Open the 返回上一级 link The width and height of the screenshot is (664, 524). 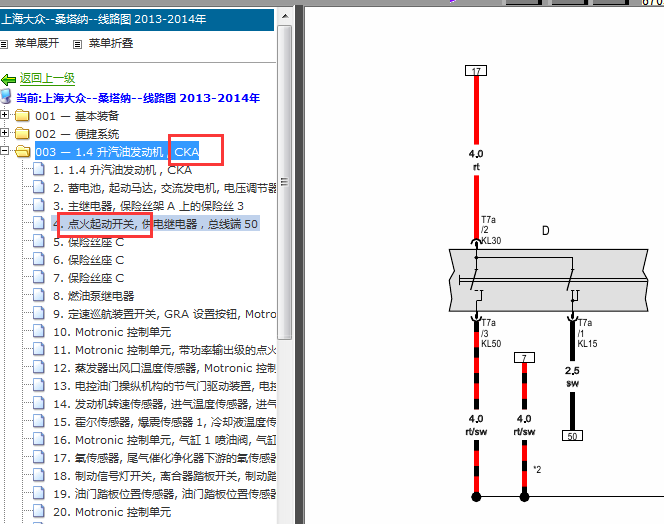pos(47,78)
